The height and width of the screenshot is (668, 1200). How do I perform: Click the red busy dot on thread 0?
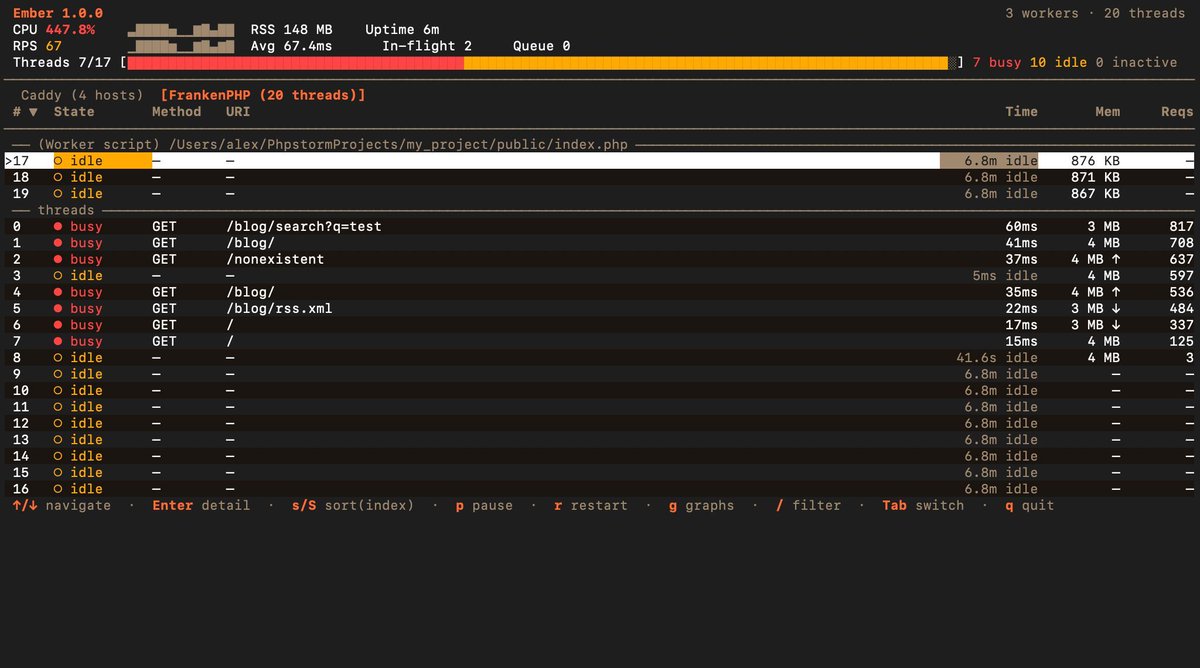(x=58, y=227)
